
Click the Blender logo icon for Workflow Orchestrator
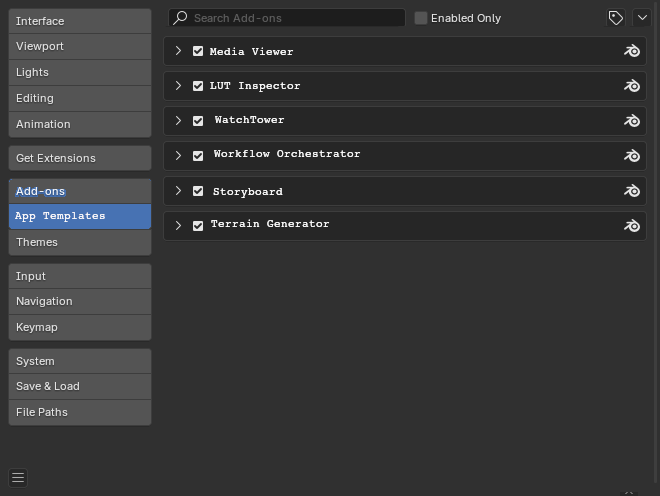[632, 156]
